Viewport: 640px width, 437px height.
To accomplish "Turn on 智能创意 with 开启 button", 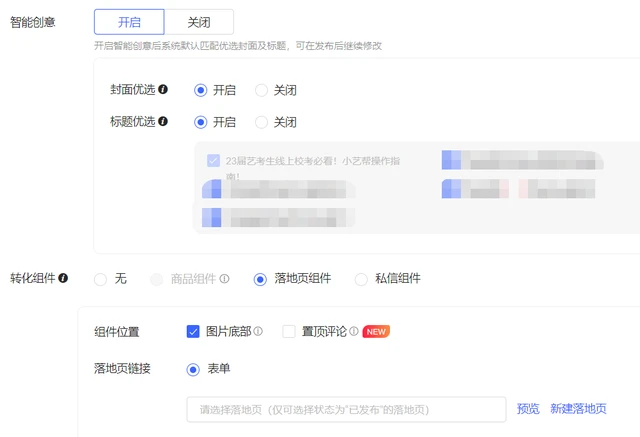I will [129, 22].
